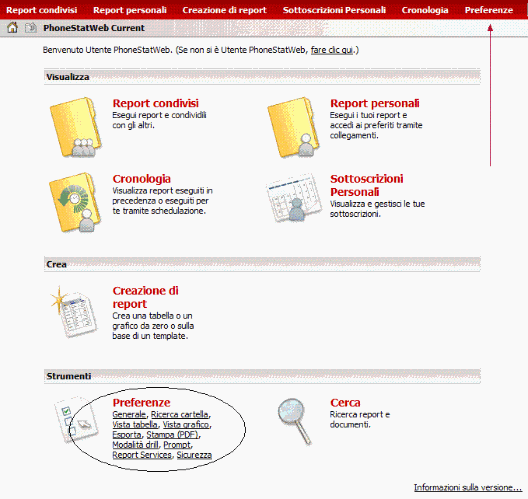The image size is (528, 499).
Task: Click Informazioni sulla versione link
Action: (468, 487)
